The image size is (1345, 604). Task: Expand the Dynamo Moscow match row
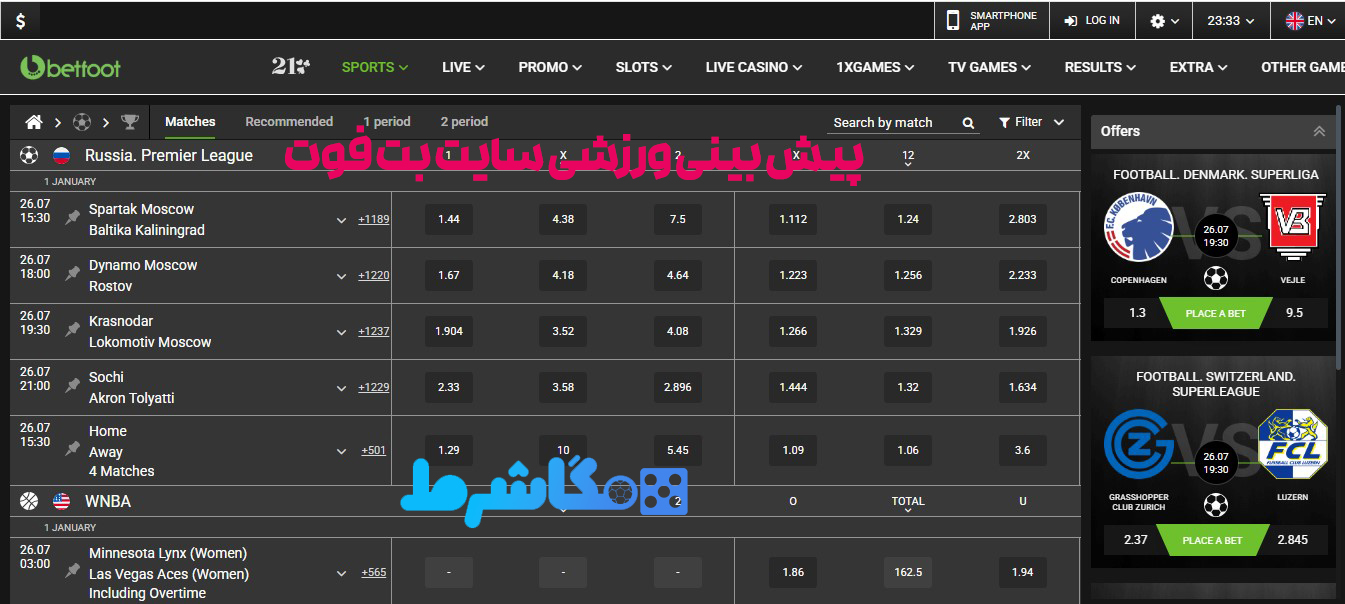click(342, 276)
